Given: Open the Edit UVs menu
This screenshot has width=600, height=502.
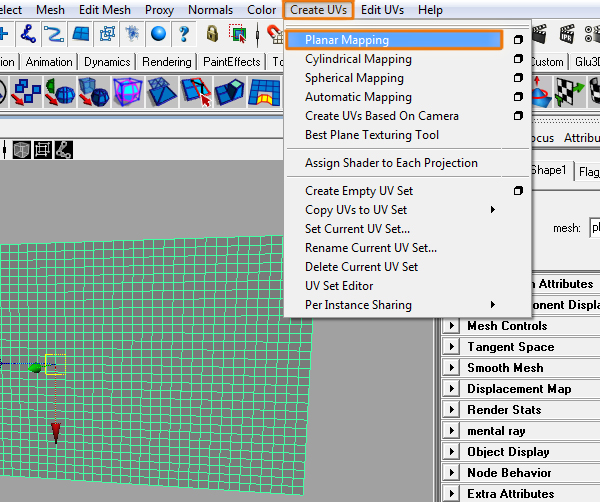Looking at the screenshot, I should [382, 10].
